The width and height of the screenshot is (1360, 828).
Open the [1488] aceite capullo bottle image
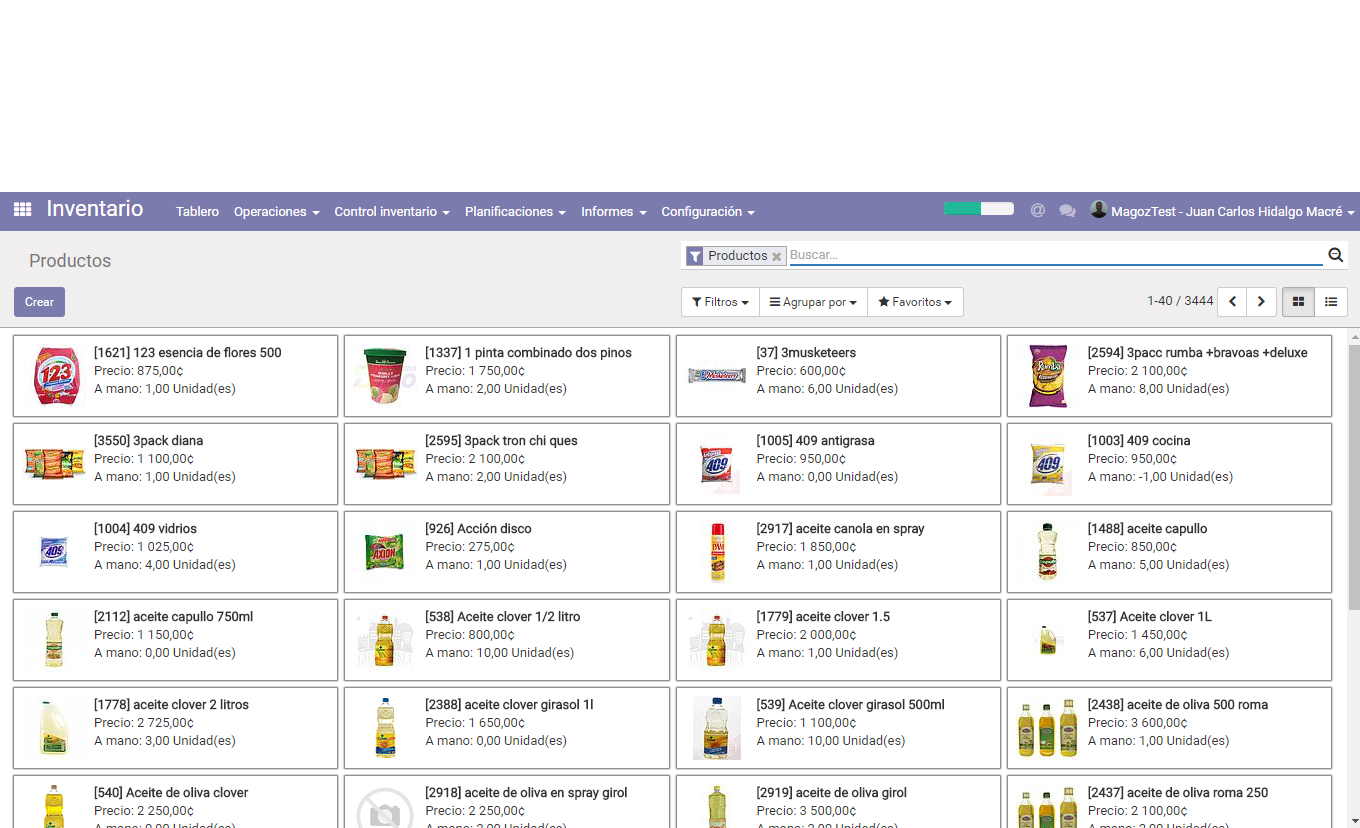(1047, 552)
